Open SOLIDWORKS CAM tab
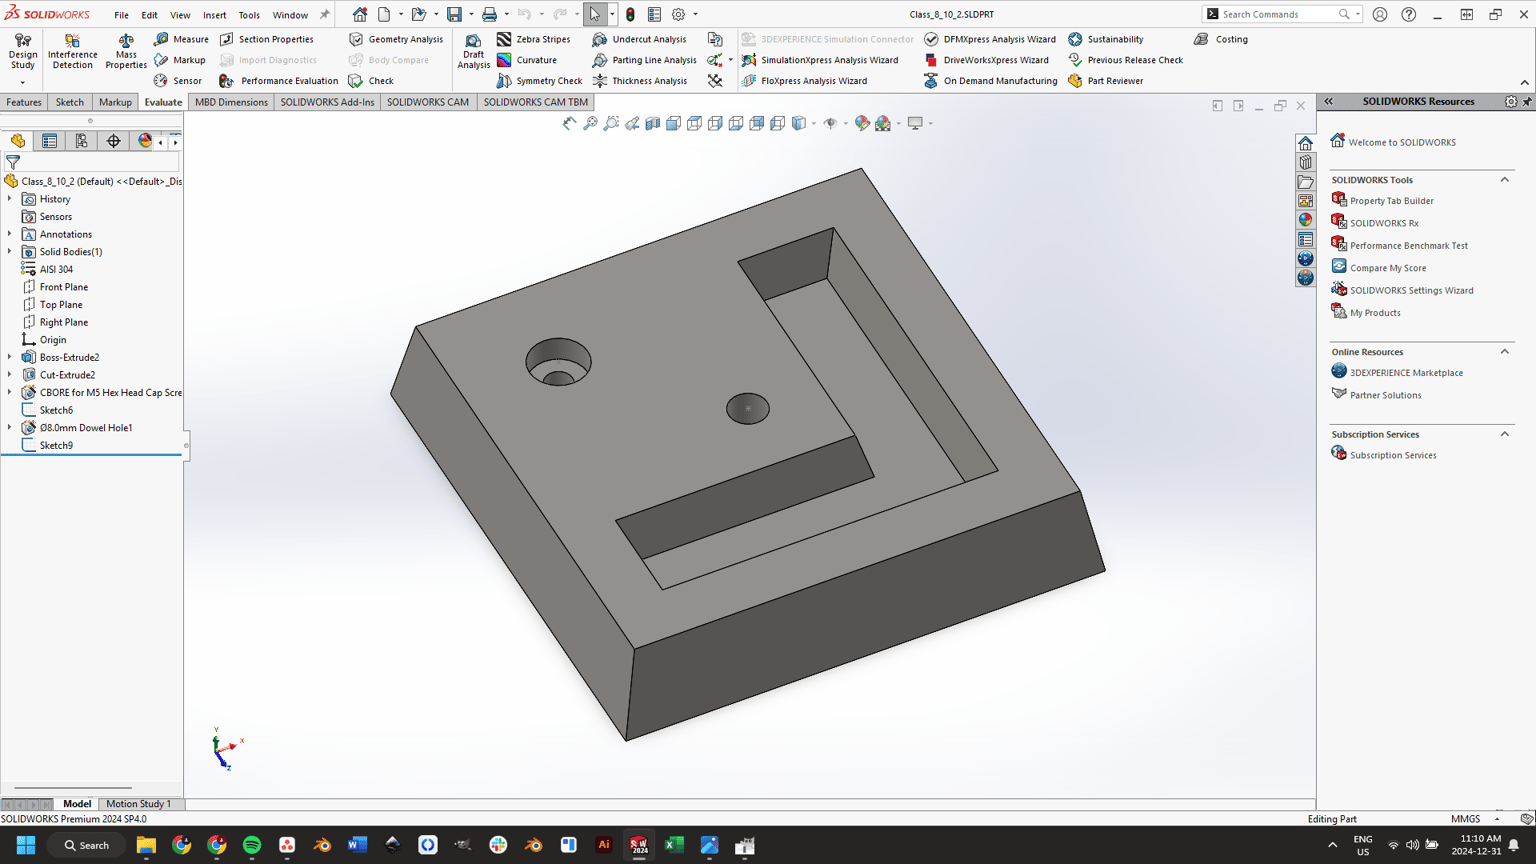 pos(427,102)
